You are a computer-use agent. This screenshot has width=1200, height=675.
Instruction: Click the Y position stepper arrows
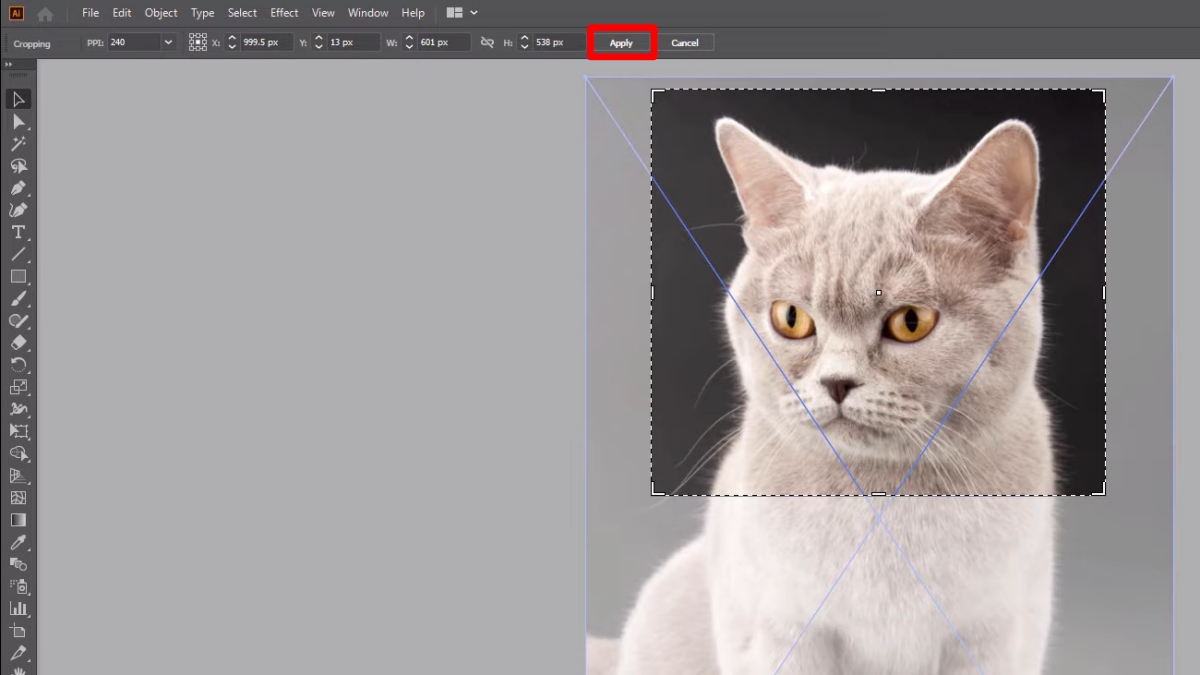pos(319,42)
